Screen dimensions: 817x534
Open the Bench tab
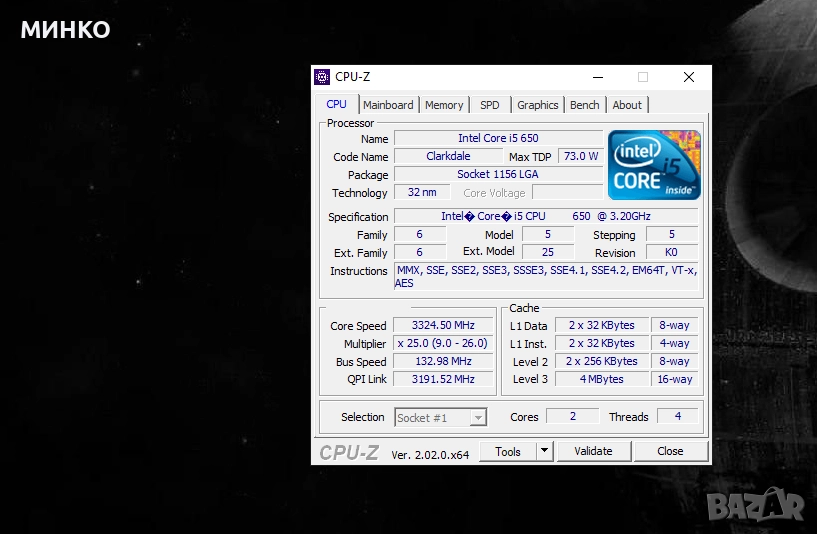coord(584,105)
